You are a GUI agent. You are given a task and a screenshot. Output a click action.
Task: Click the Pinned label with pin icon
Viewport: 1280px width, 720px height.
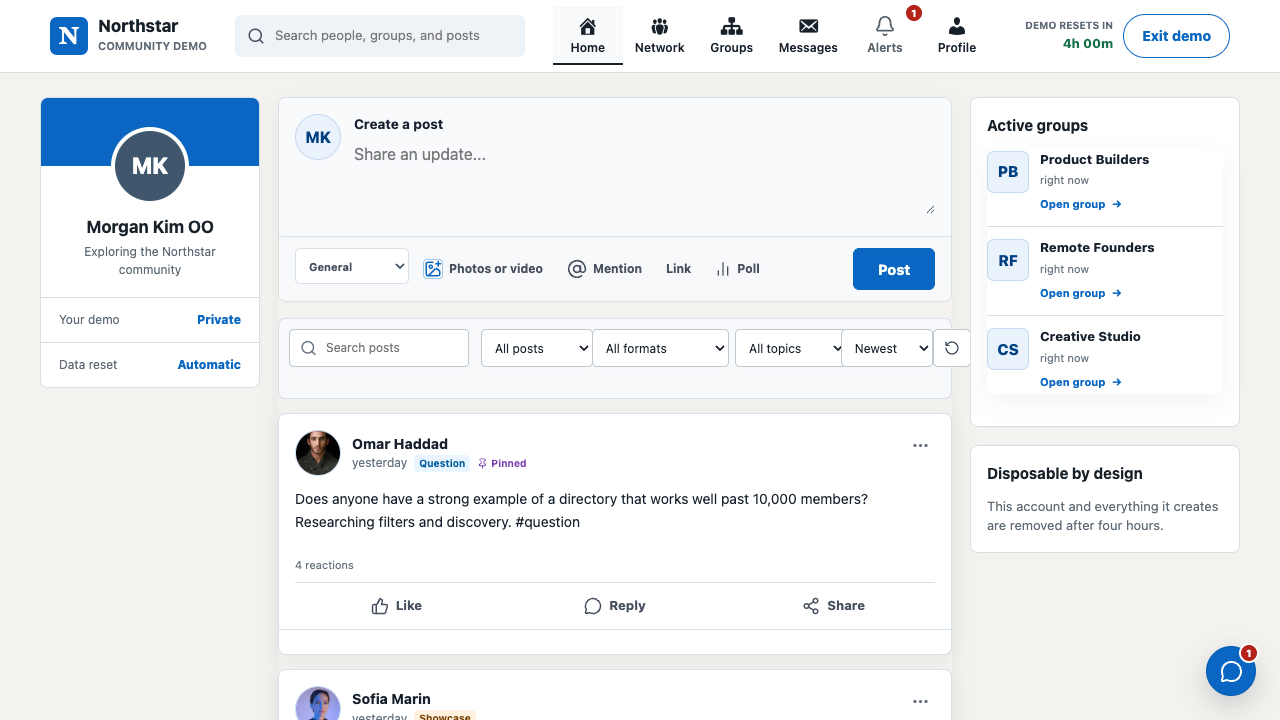pos(502,463)
